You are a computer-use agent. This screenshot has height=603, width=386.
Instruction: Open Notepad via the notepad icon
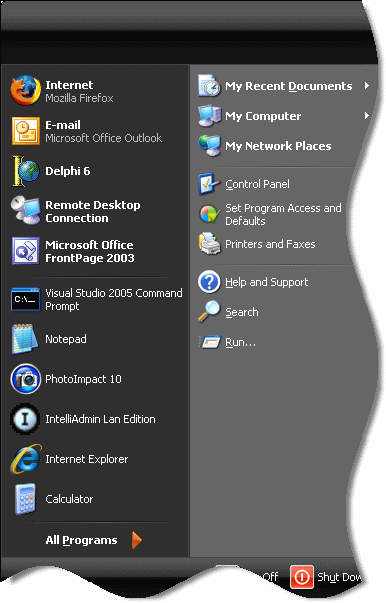pos(25,339)
